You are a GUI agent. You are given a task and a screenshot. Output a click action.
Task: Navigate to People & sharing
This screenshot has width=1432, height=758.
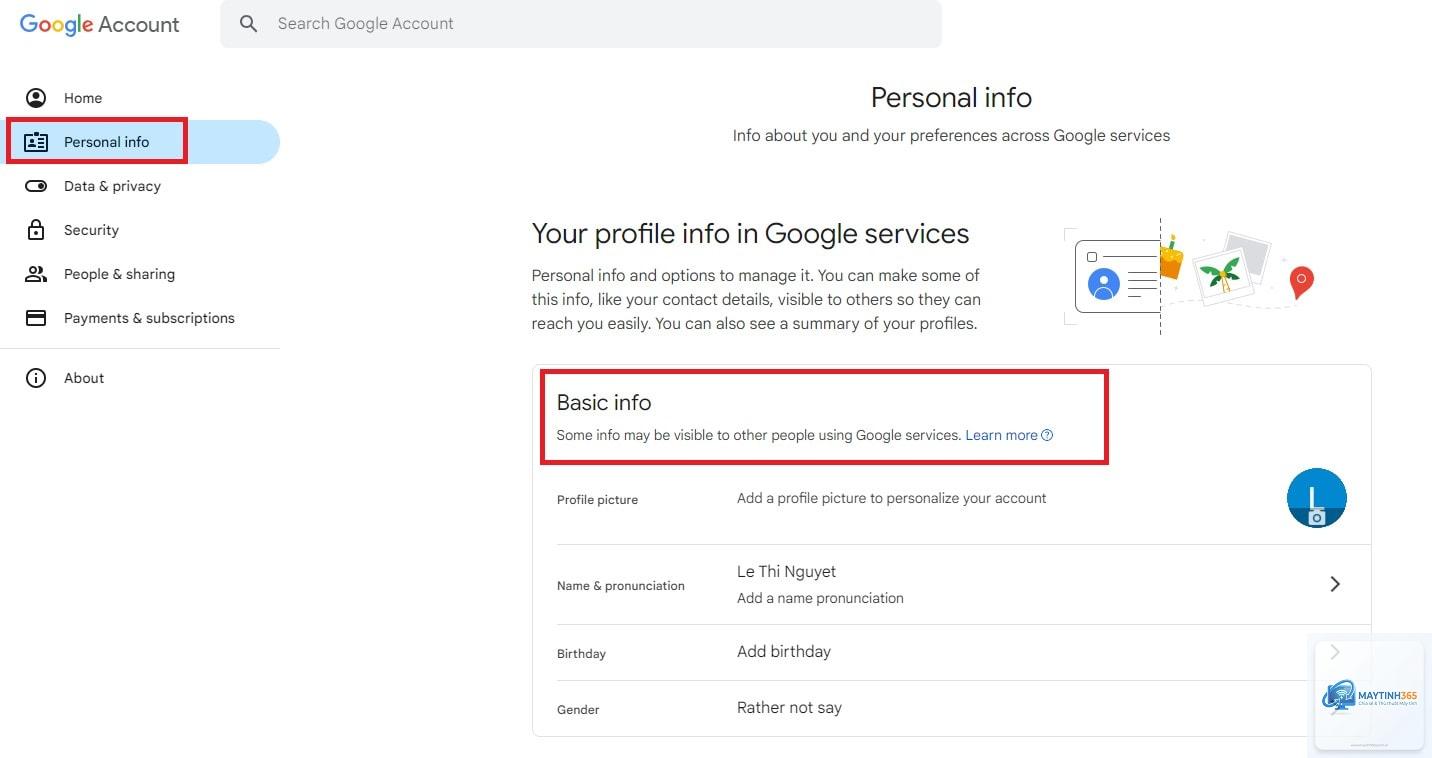click(140, 274)
